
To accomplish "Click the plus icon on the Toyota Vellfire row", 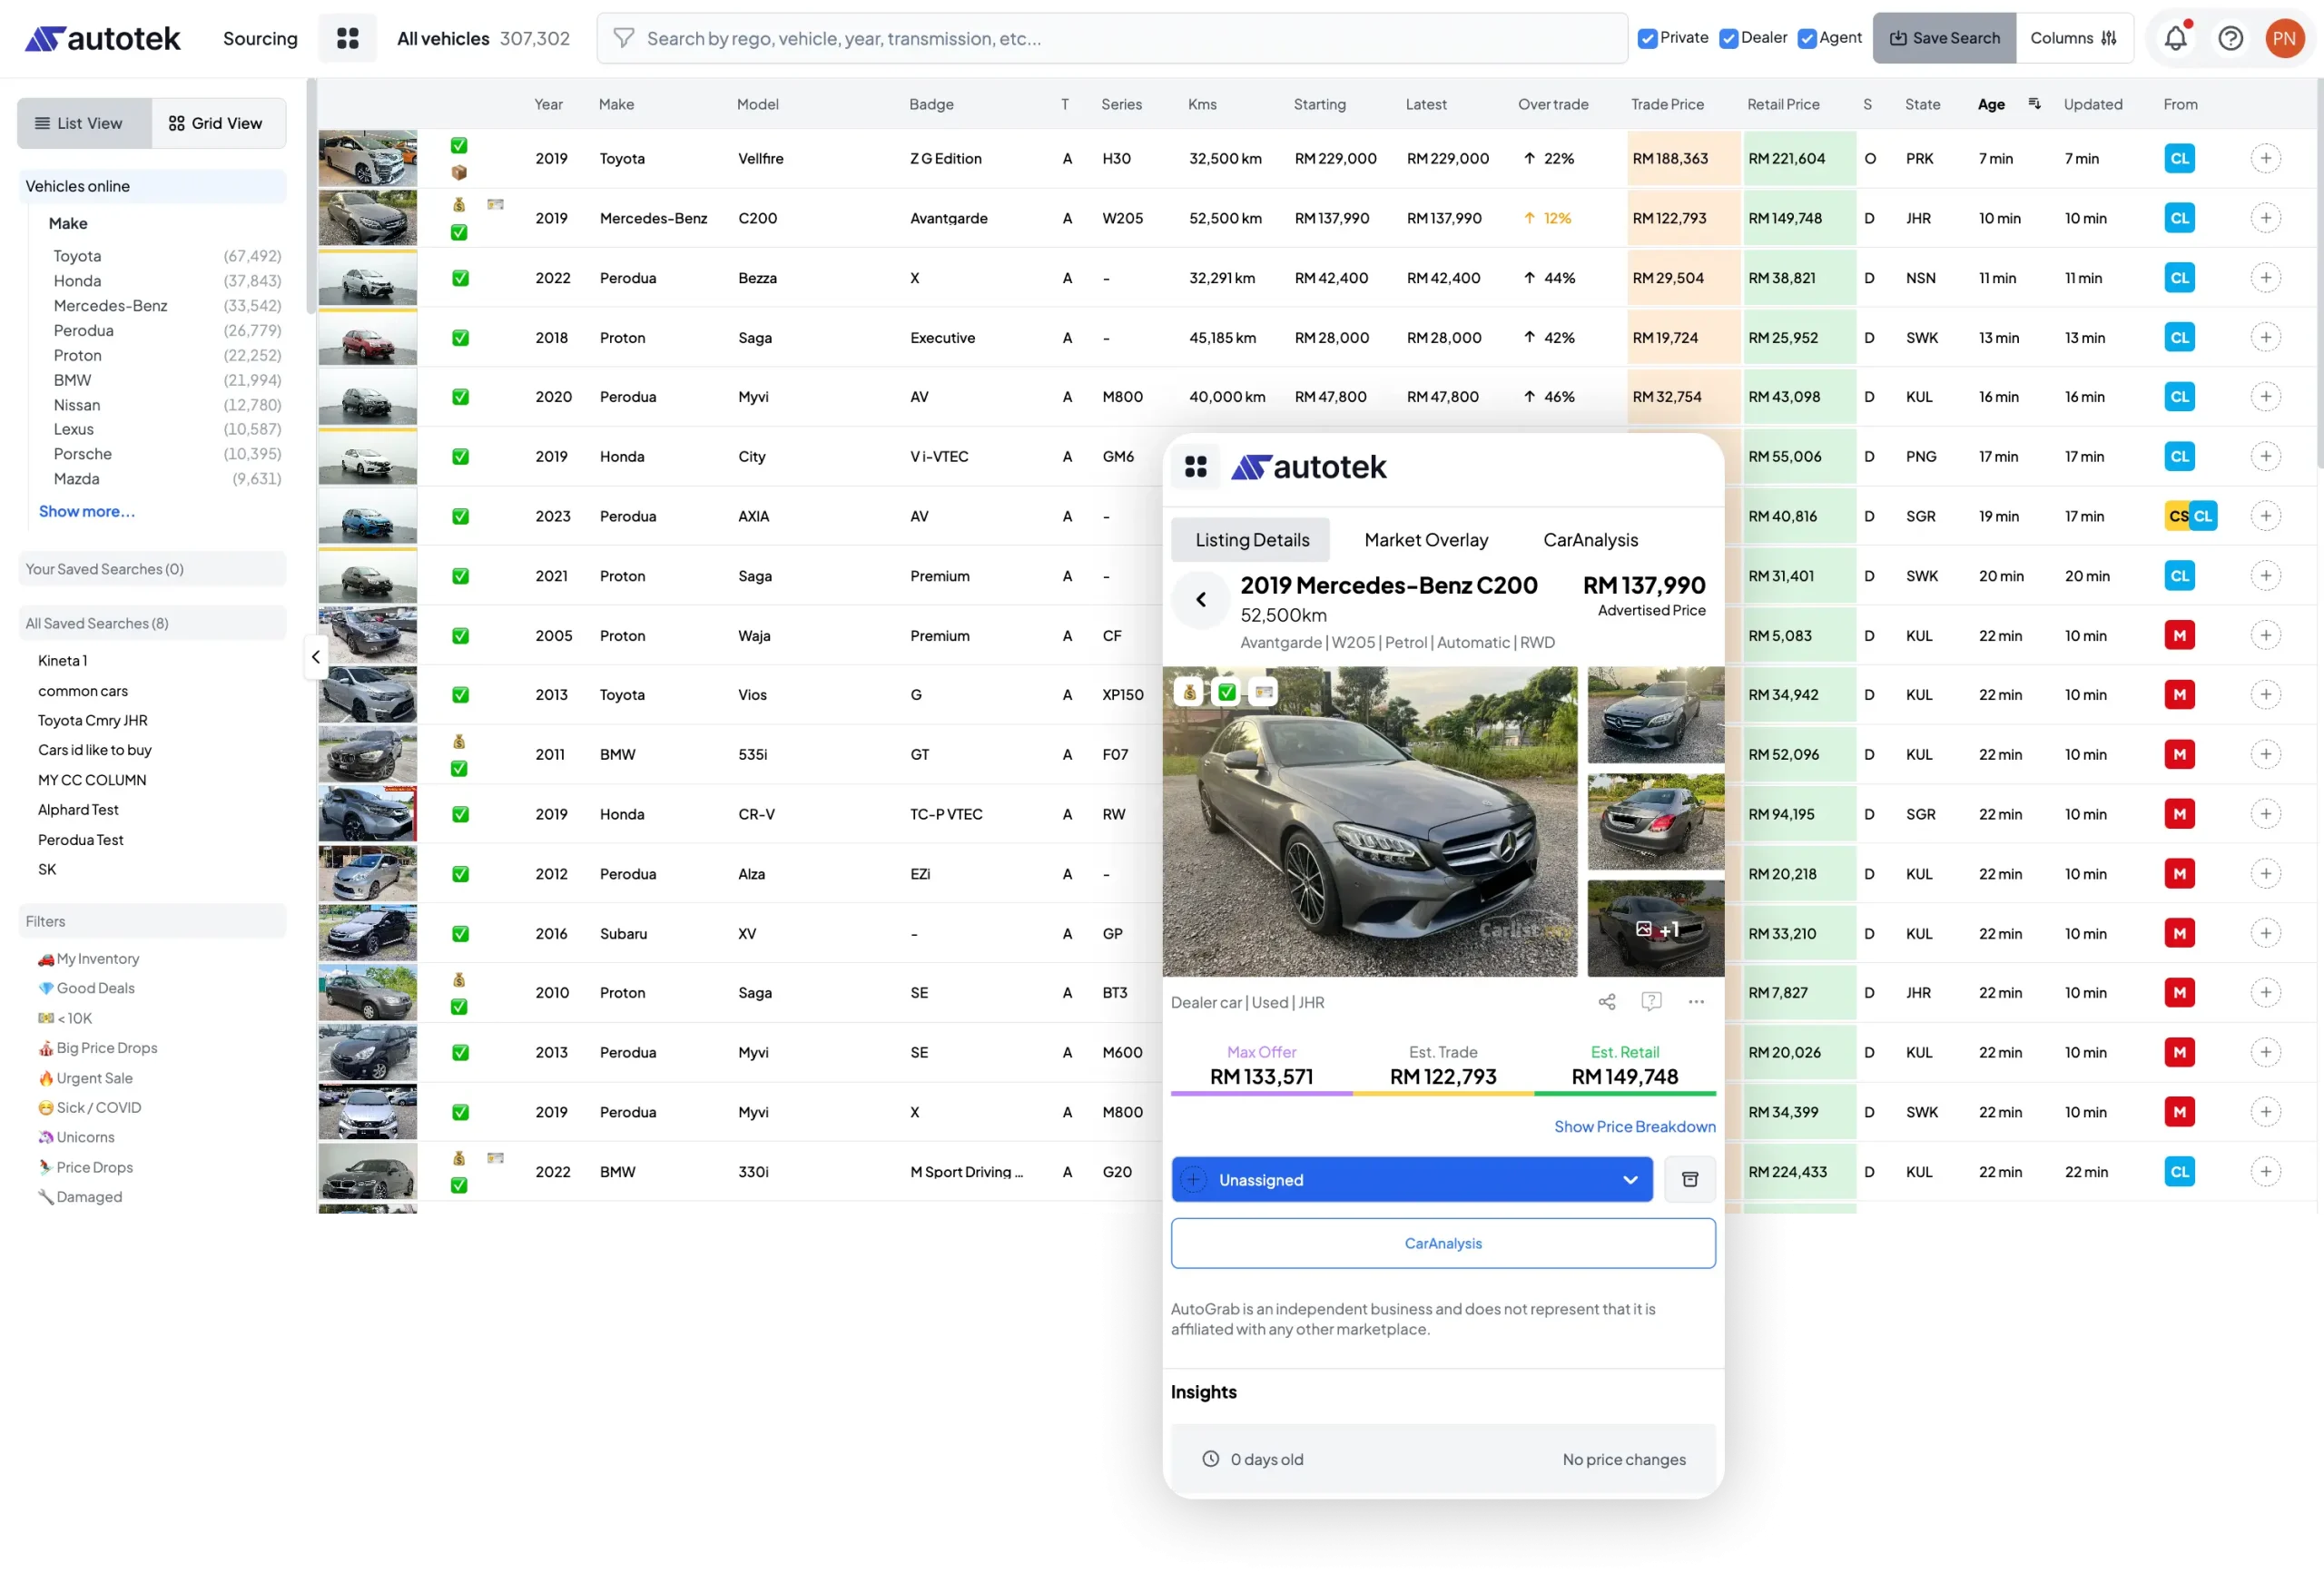I will coord(2265,158).
